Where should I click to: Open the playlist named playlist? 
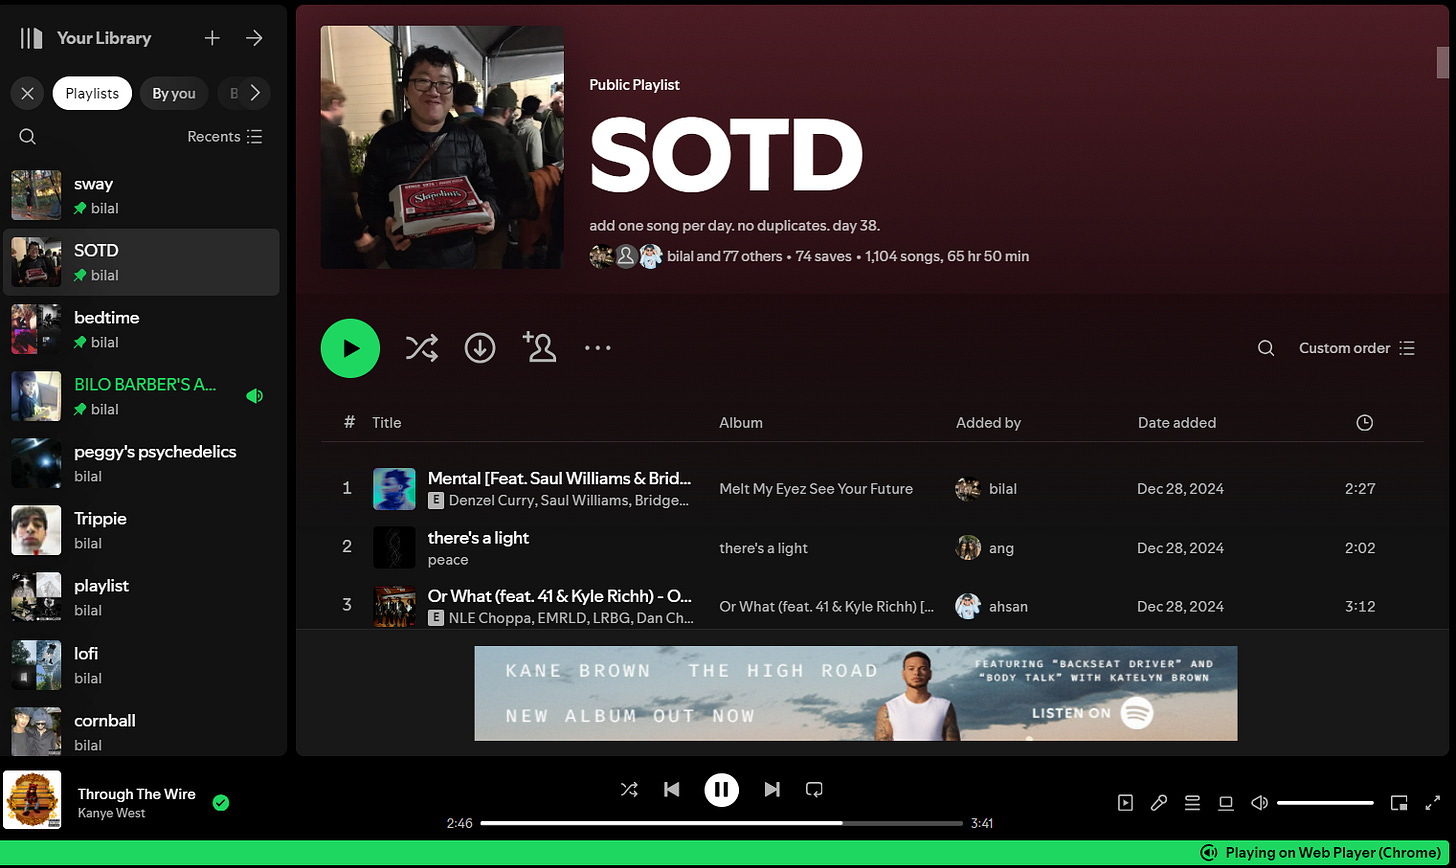141,597
